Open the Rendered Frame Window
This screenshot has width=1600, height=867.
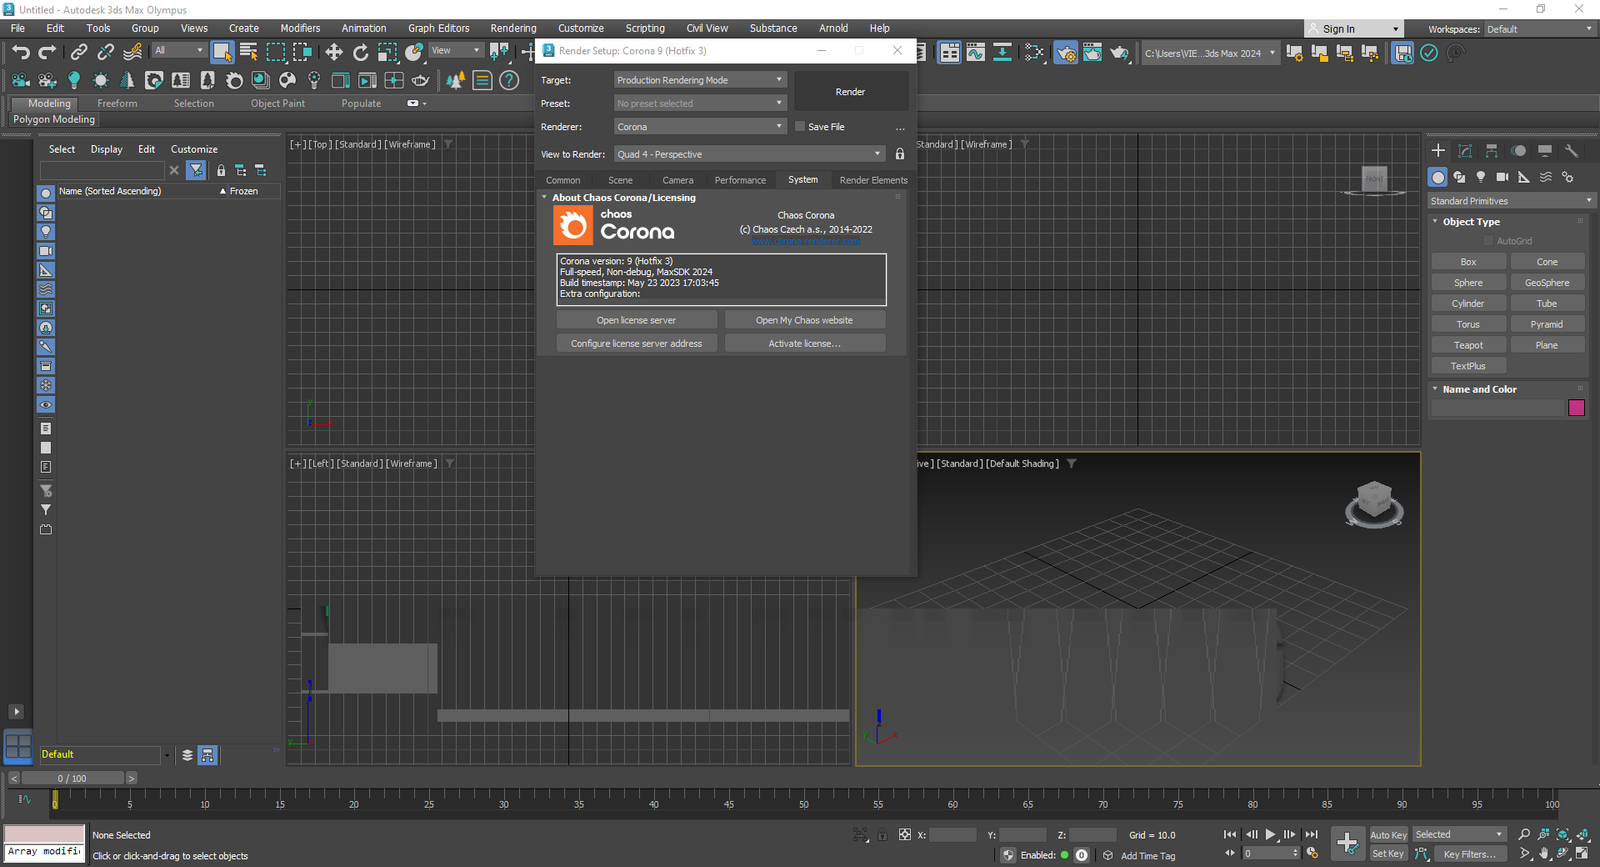coord(1092,52)
